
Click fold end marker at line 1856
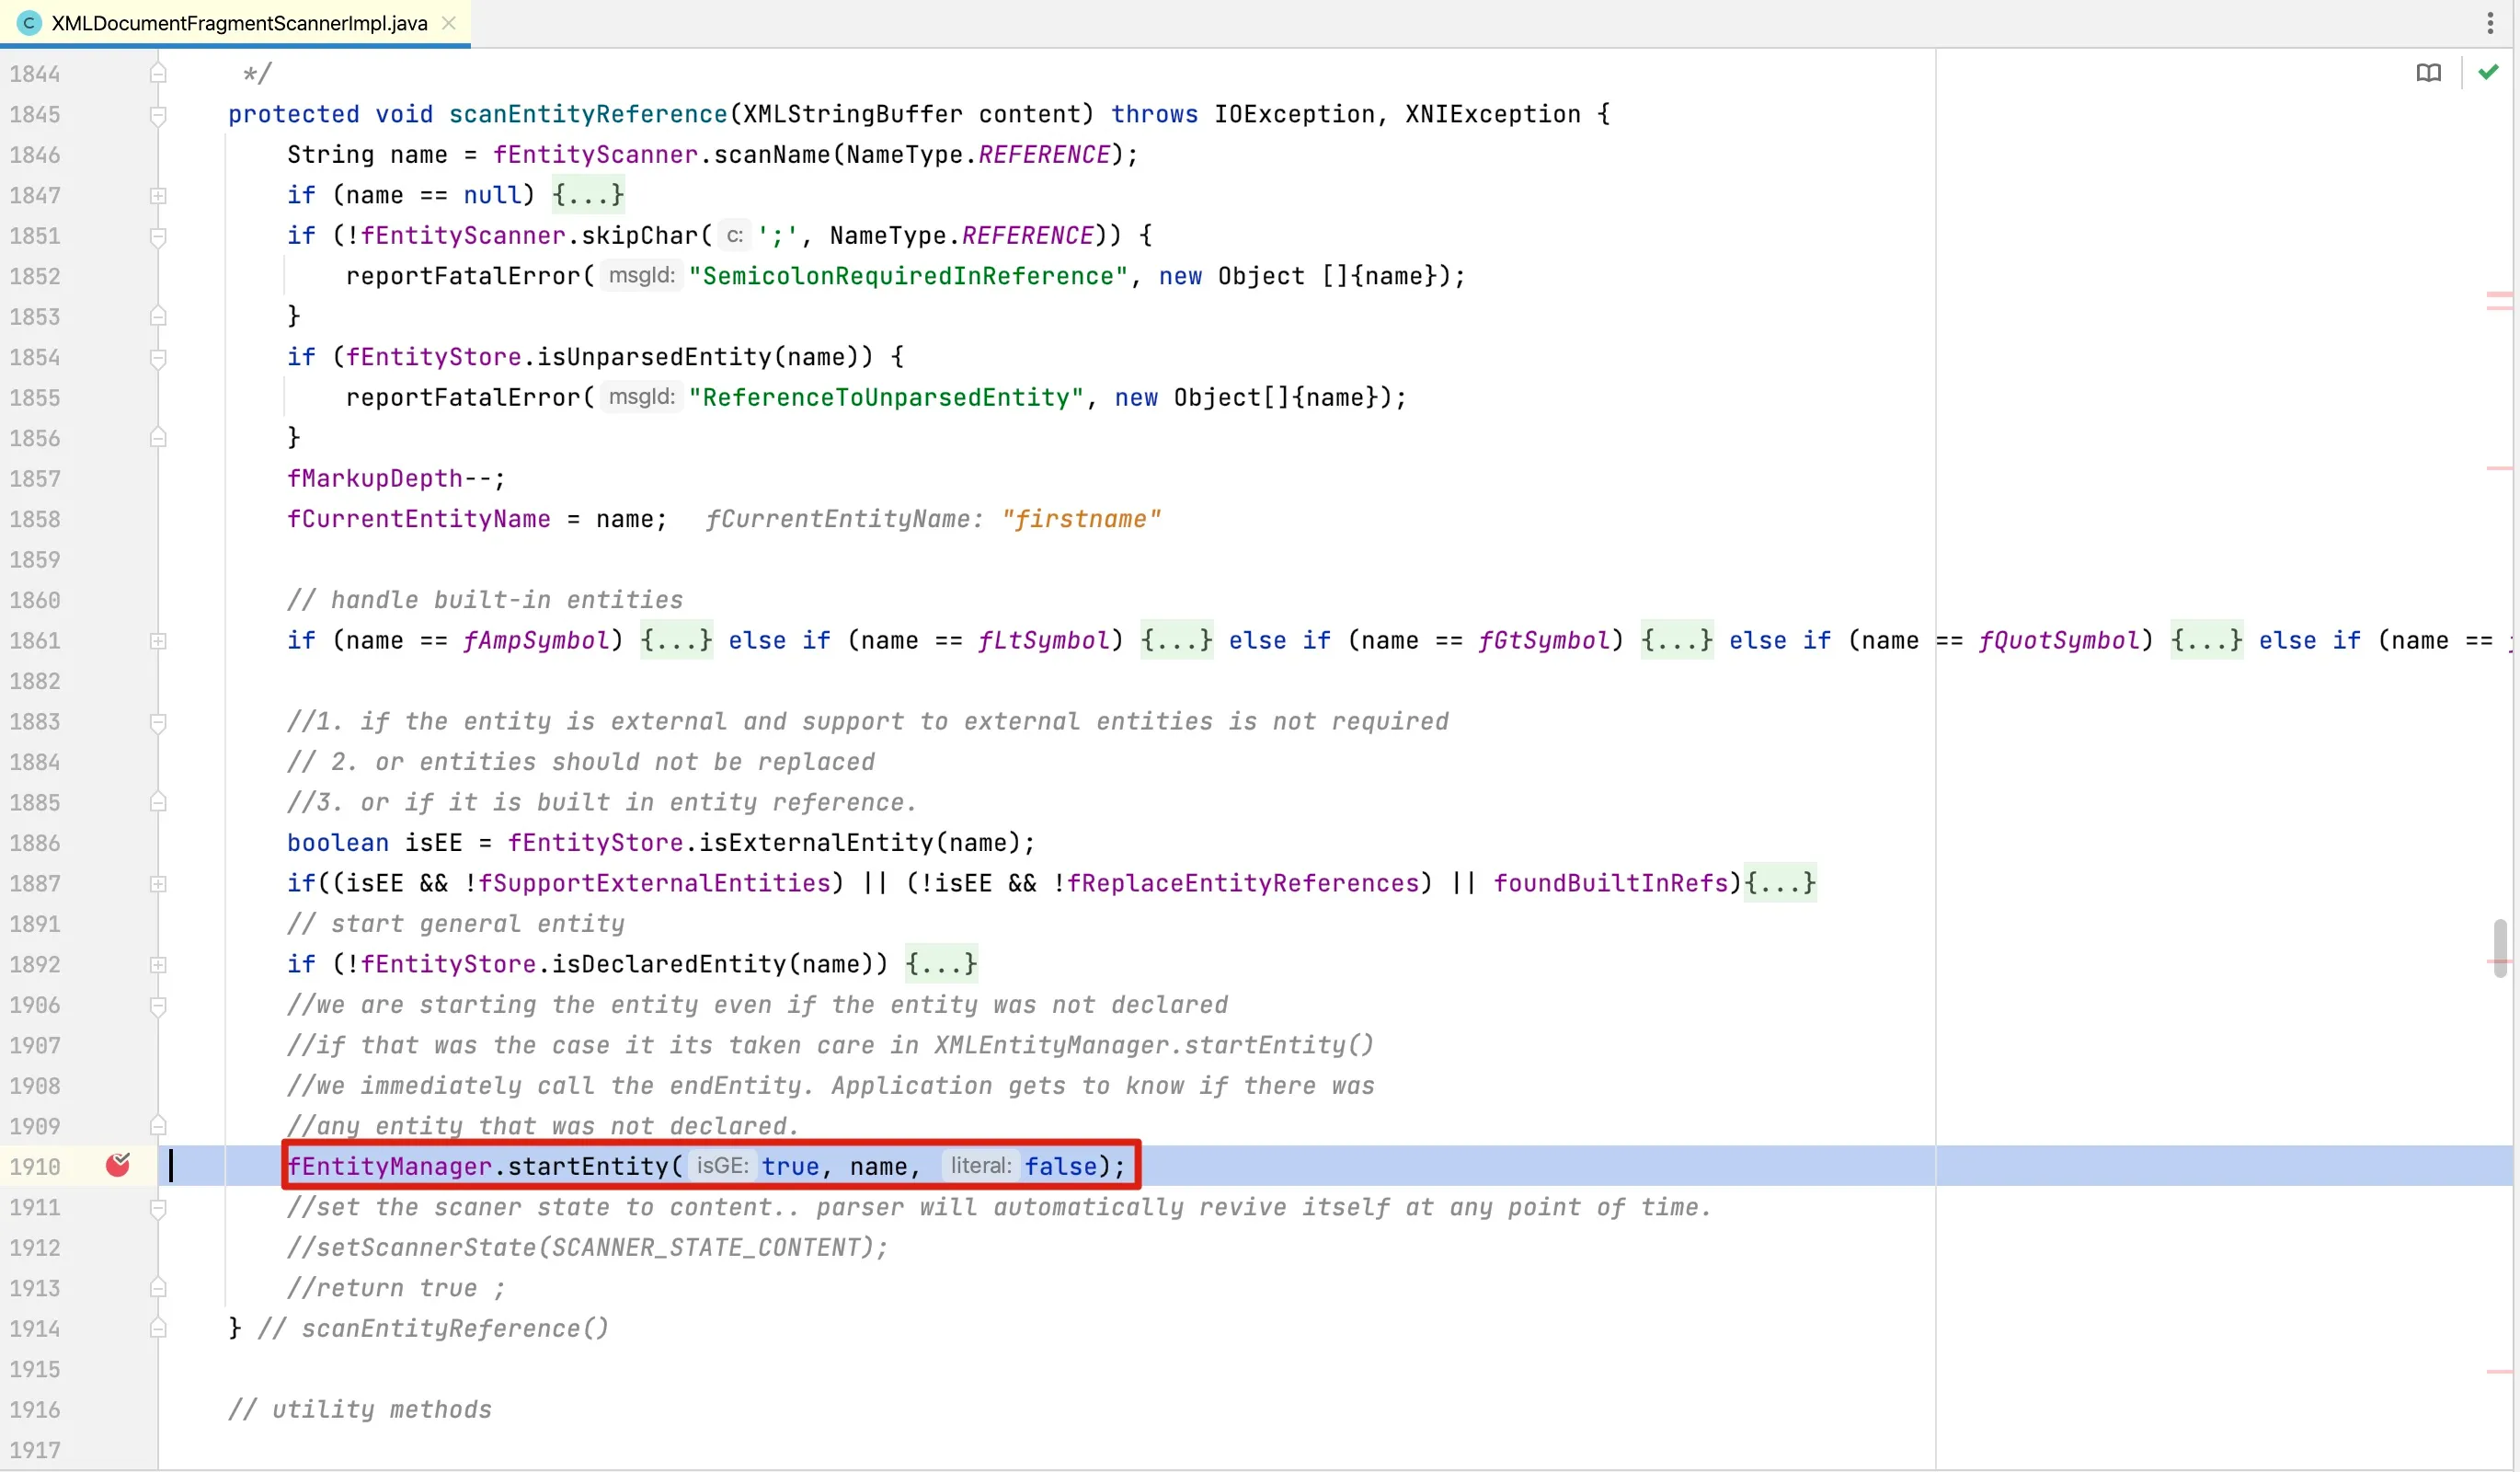158,438
